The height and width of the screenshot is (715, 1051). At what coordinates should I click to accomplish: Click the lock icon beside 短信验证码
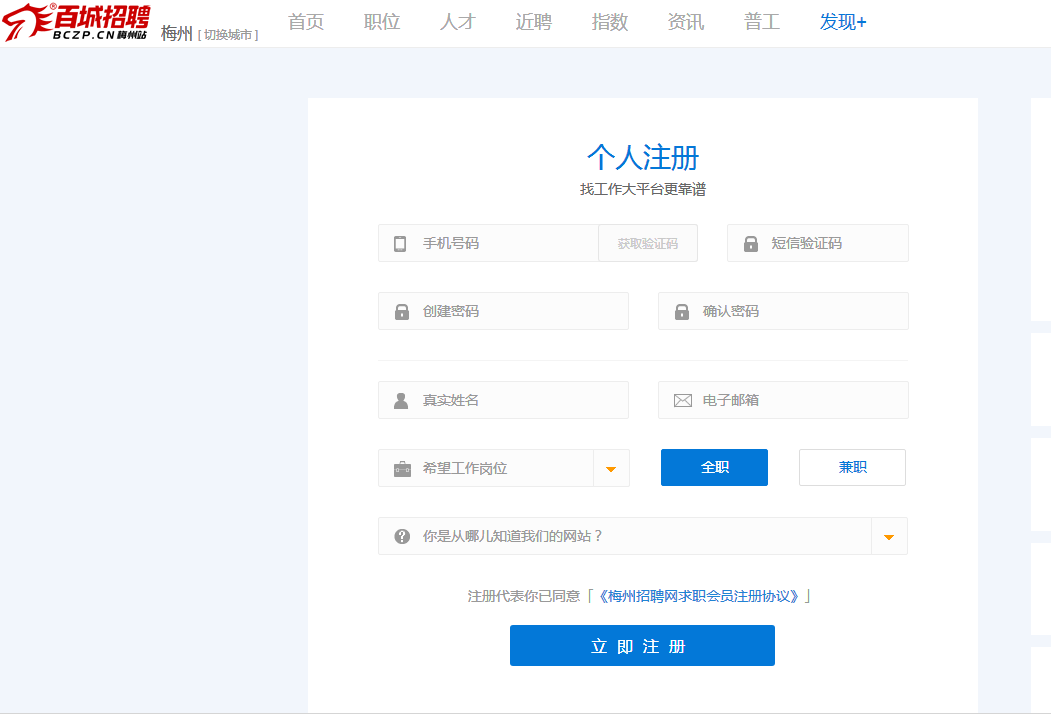tap(750, 244)
